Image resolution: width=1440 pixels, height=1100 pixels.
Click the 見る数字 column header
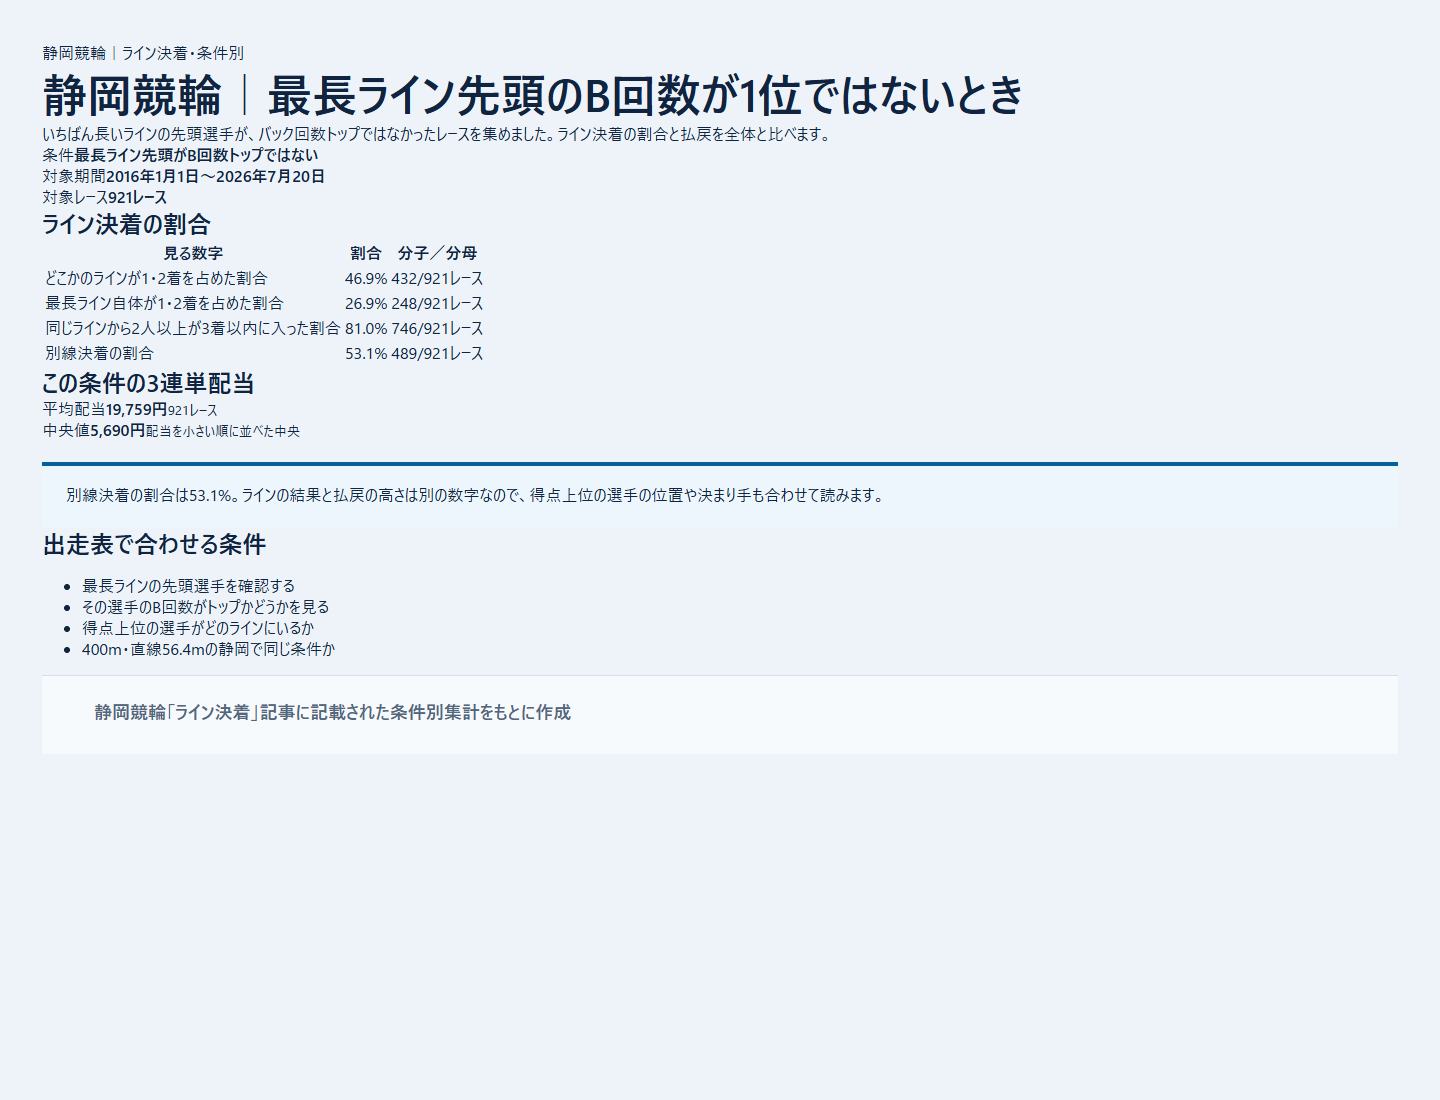click(193, 253)
